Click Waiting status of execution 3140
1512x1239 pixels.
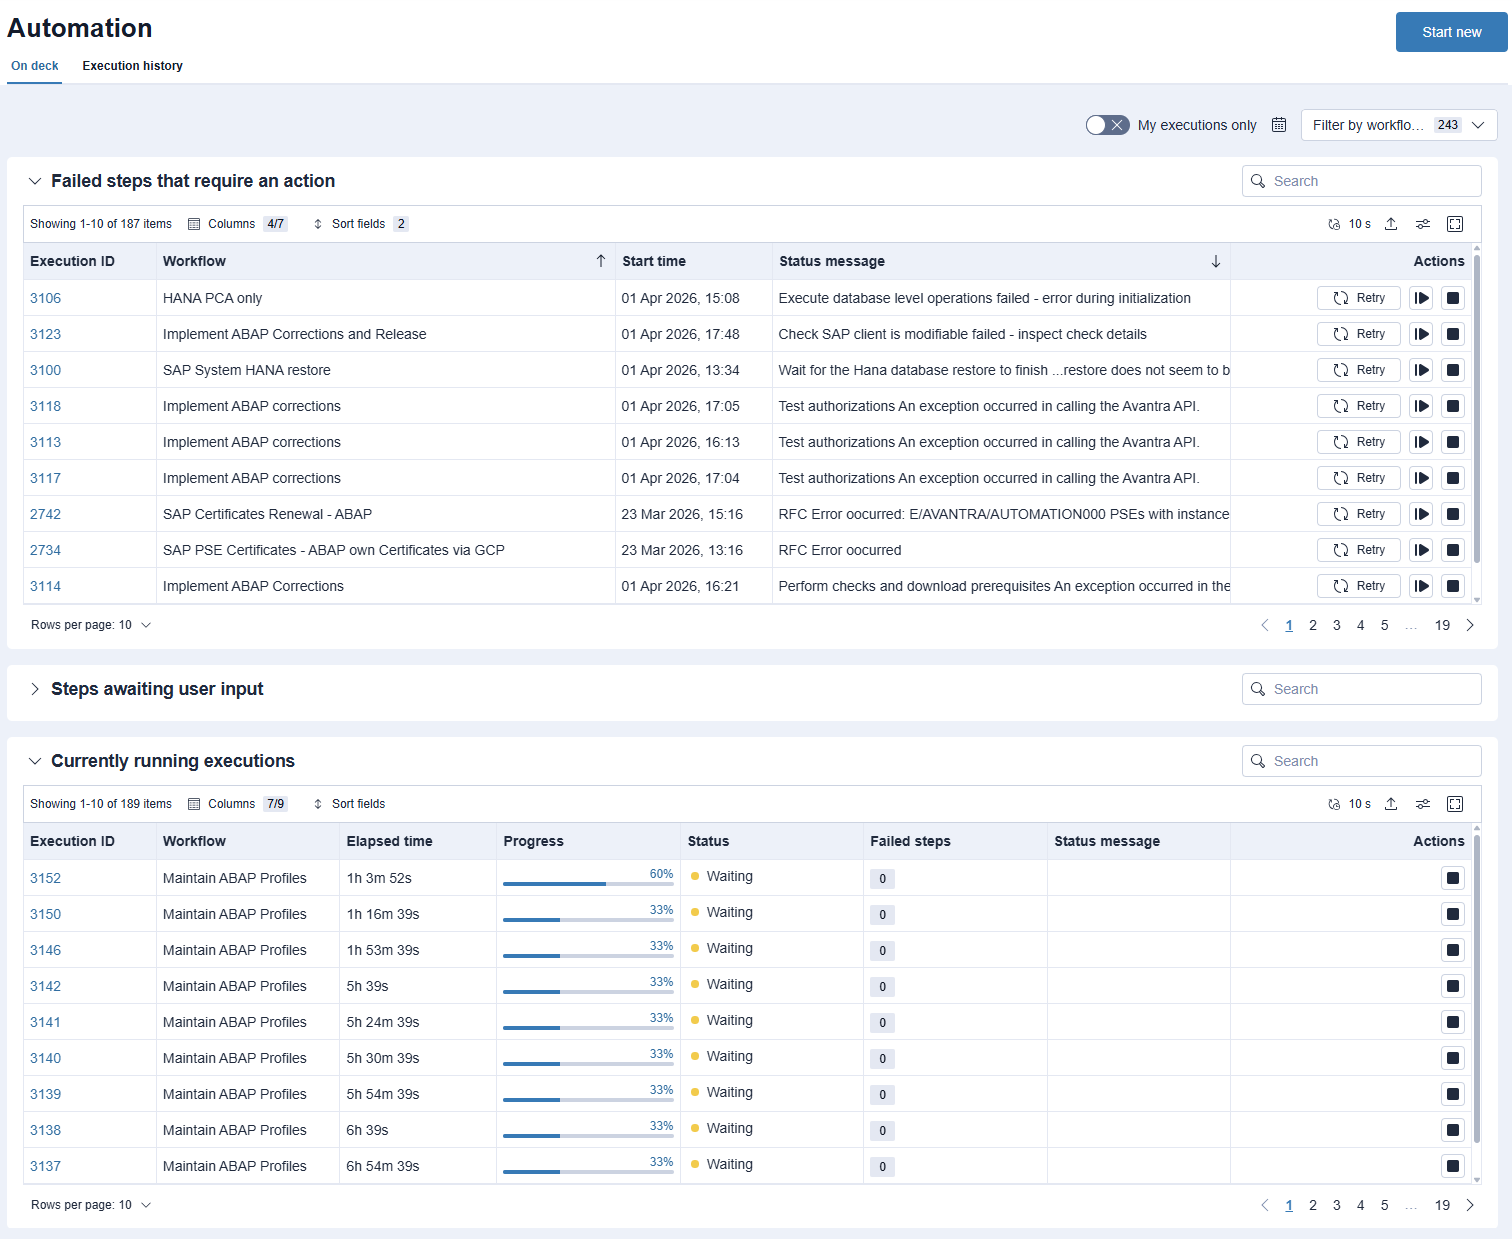(x=722, y=1056)
